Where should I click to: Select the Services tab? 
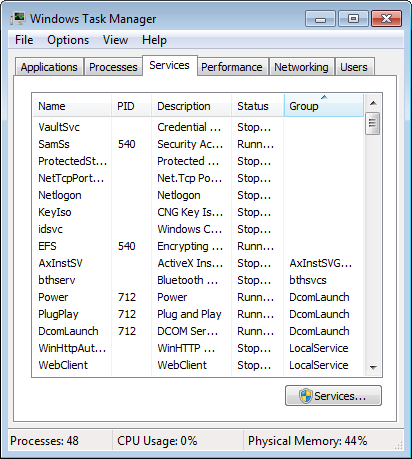click(170, 65)
